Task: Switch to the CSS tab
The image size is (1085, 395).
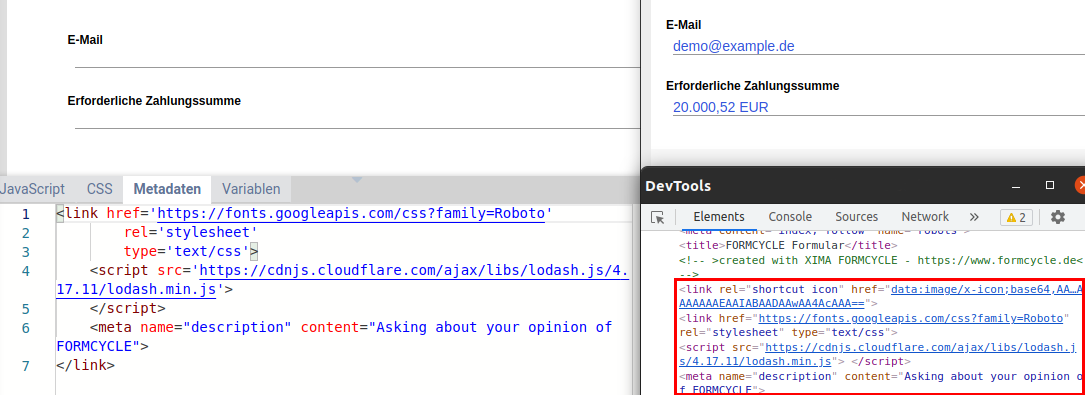Action: 100,189
